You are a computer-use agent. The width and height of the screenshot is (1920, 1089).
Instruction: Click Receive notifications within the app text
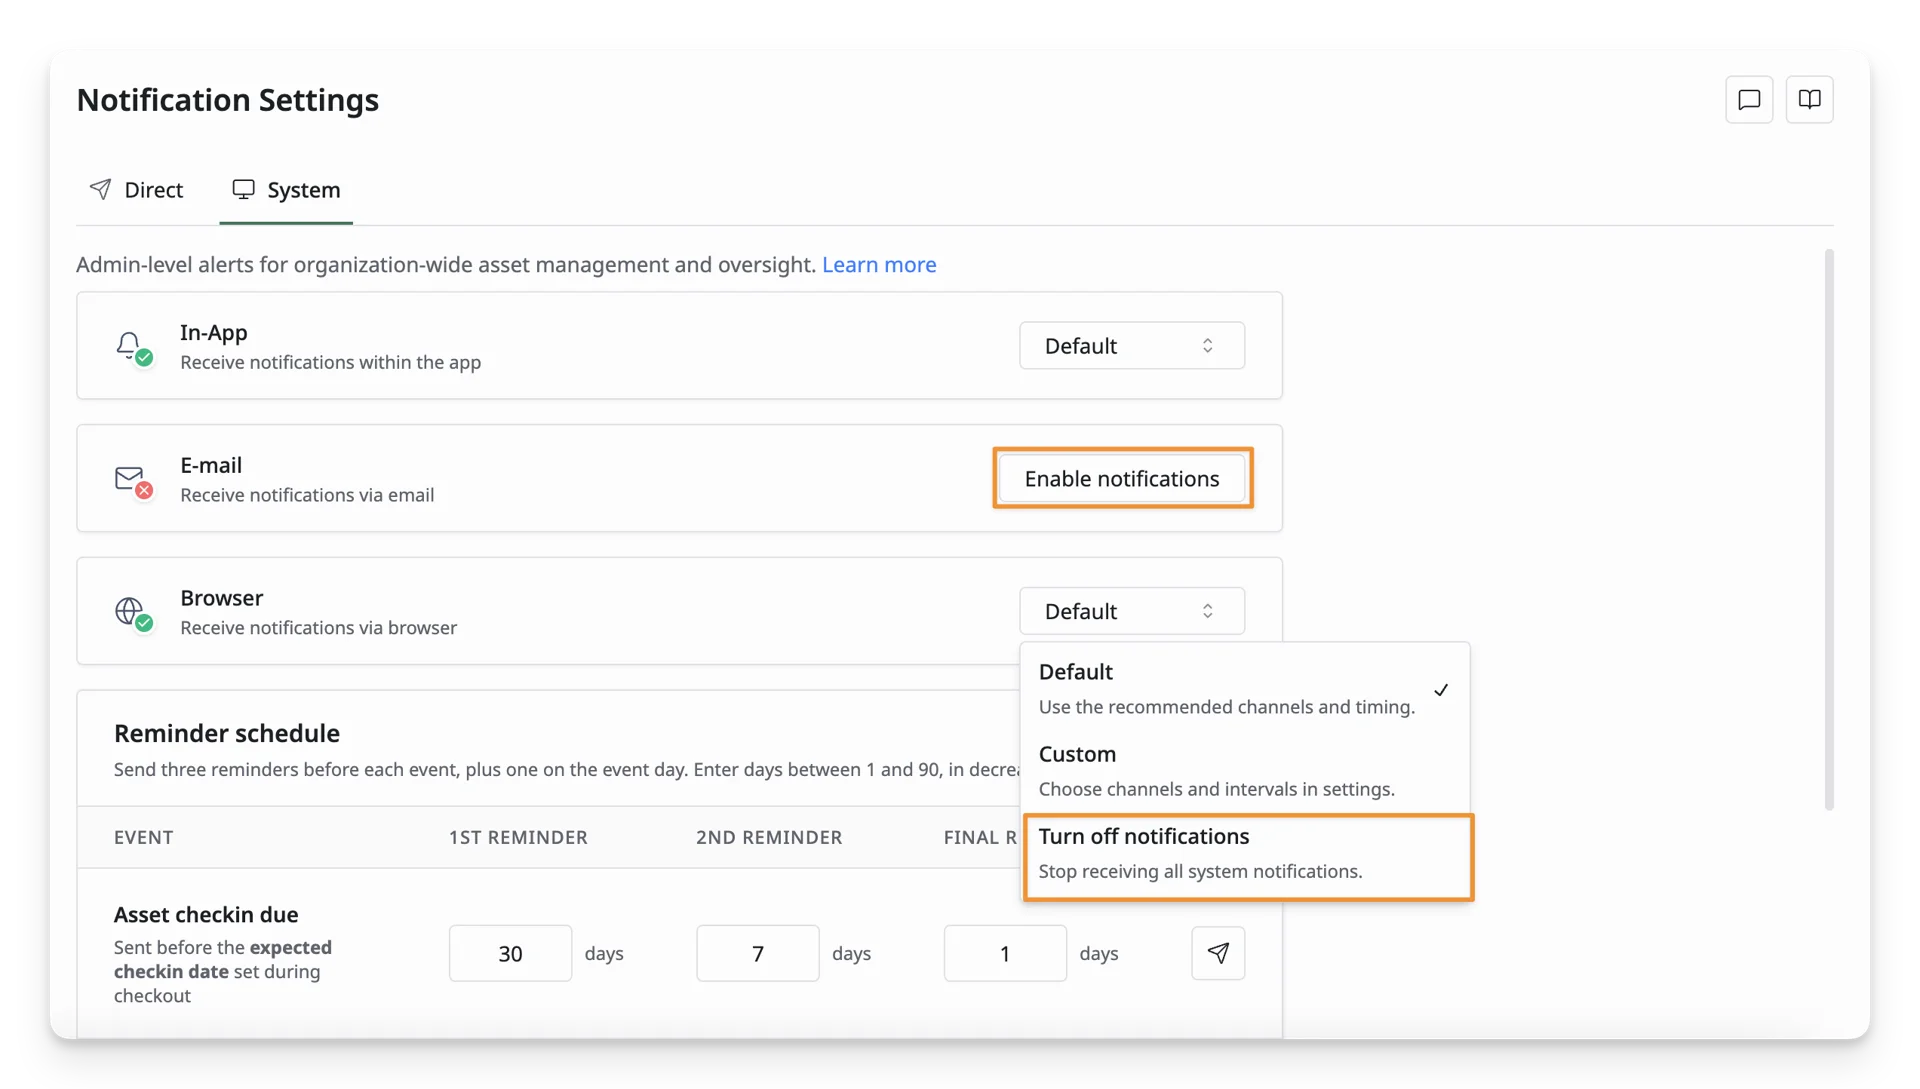(331, 363)
